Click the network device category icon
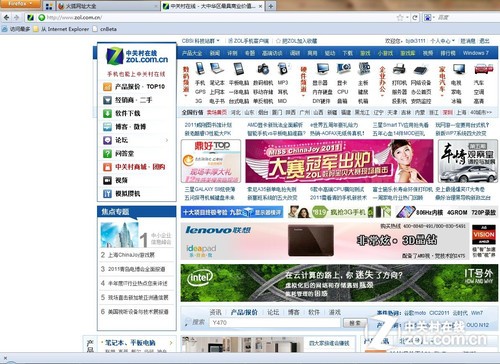The width and height of the screenshot is (500, 364). coord(421,70)
